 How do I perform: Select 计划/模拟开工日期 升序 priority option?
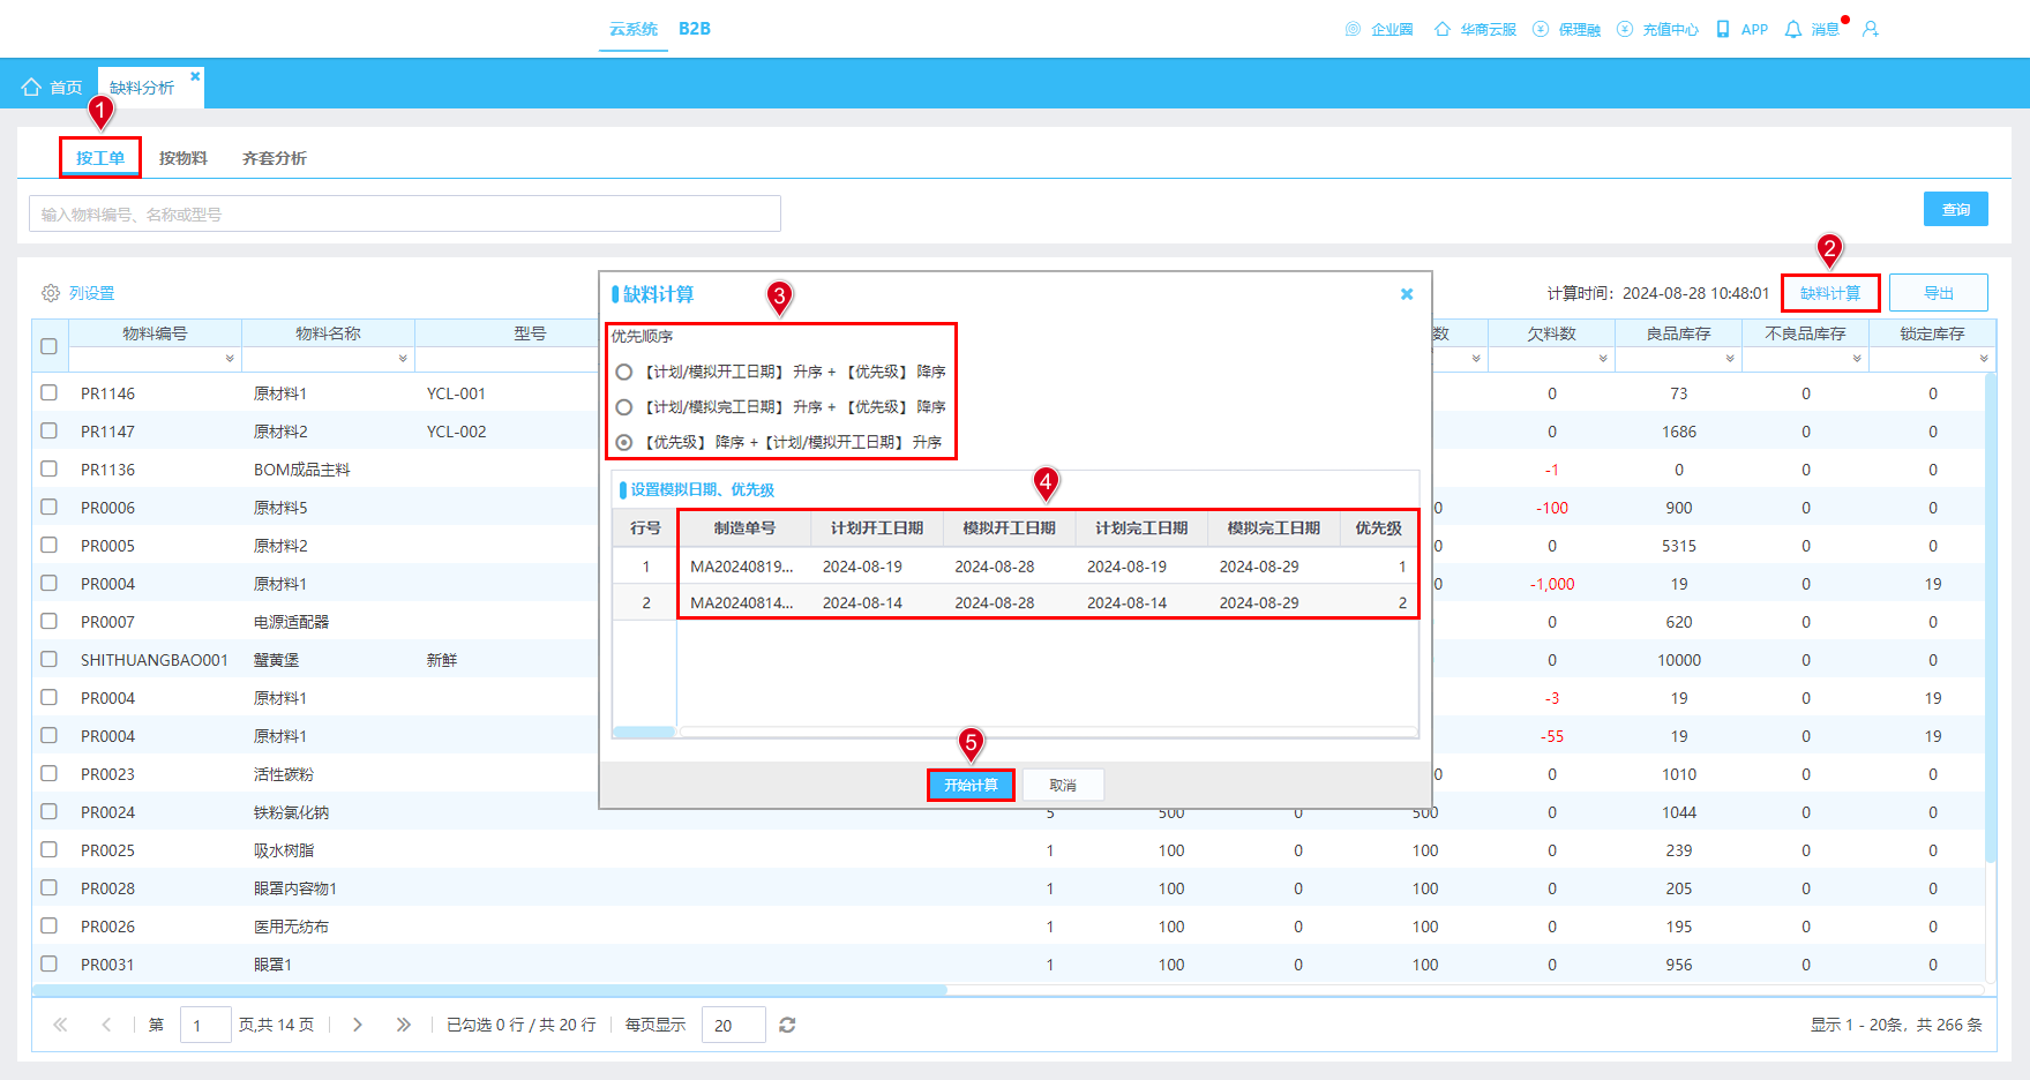[x=624, y=372]
